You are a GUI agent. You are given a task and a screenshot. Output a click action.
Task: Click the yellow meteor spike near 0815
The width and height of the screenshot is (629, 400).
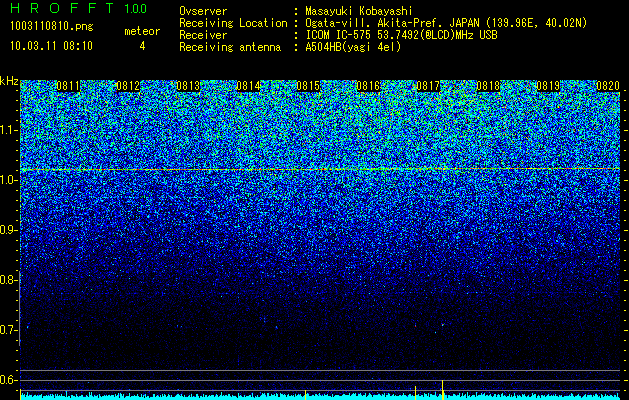(306, 394)
